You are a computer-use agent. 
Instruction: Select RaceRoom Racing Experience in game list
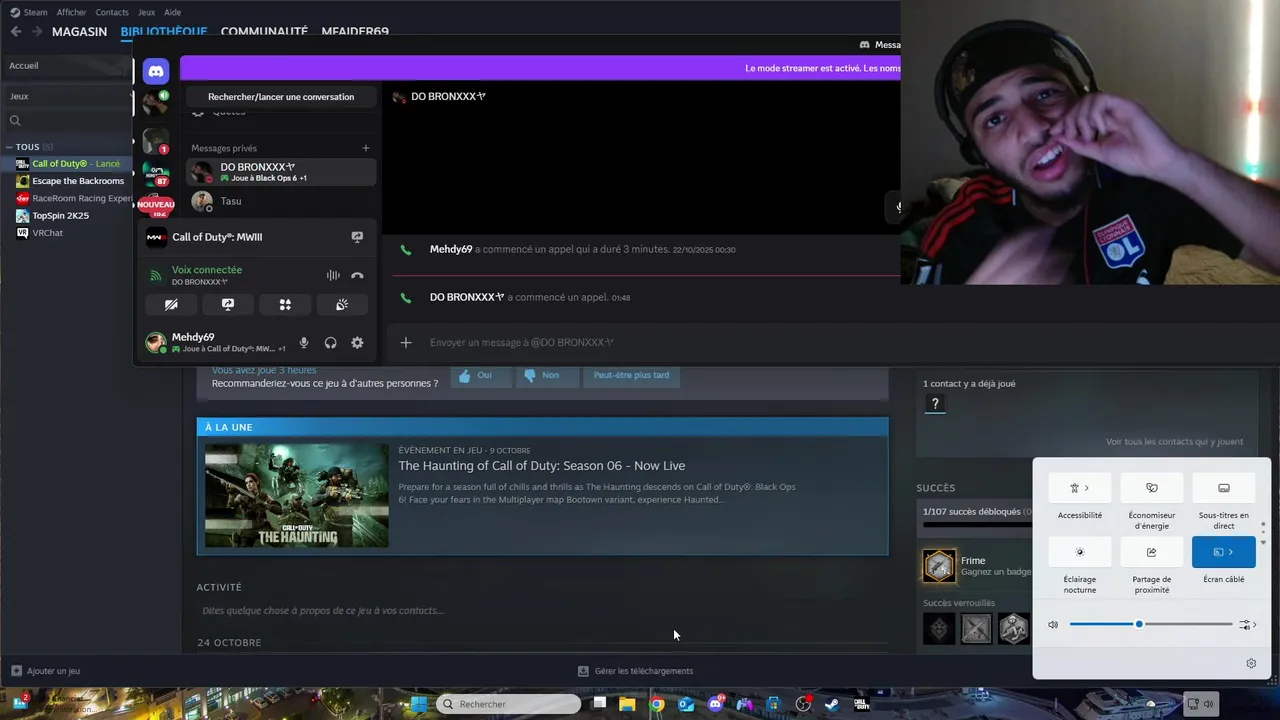(x=67, y=198)
